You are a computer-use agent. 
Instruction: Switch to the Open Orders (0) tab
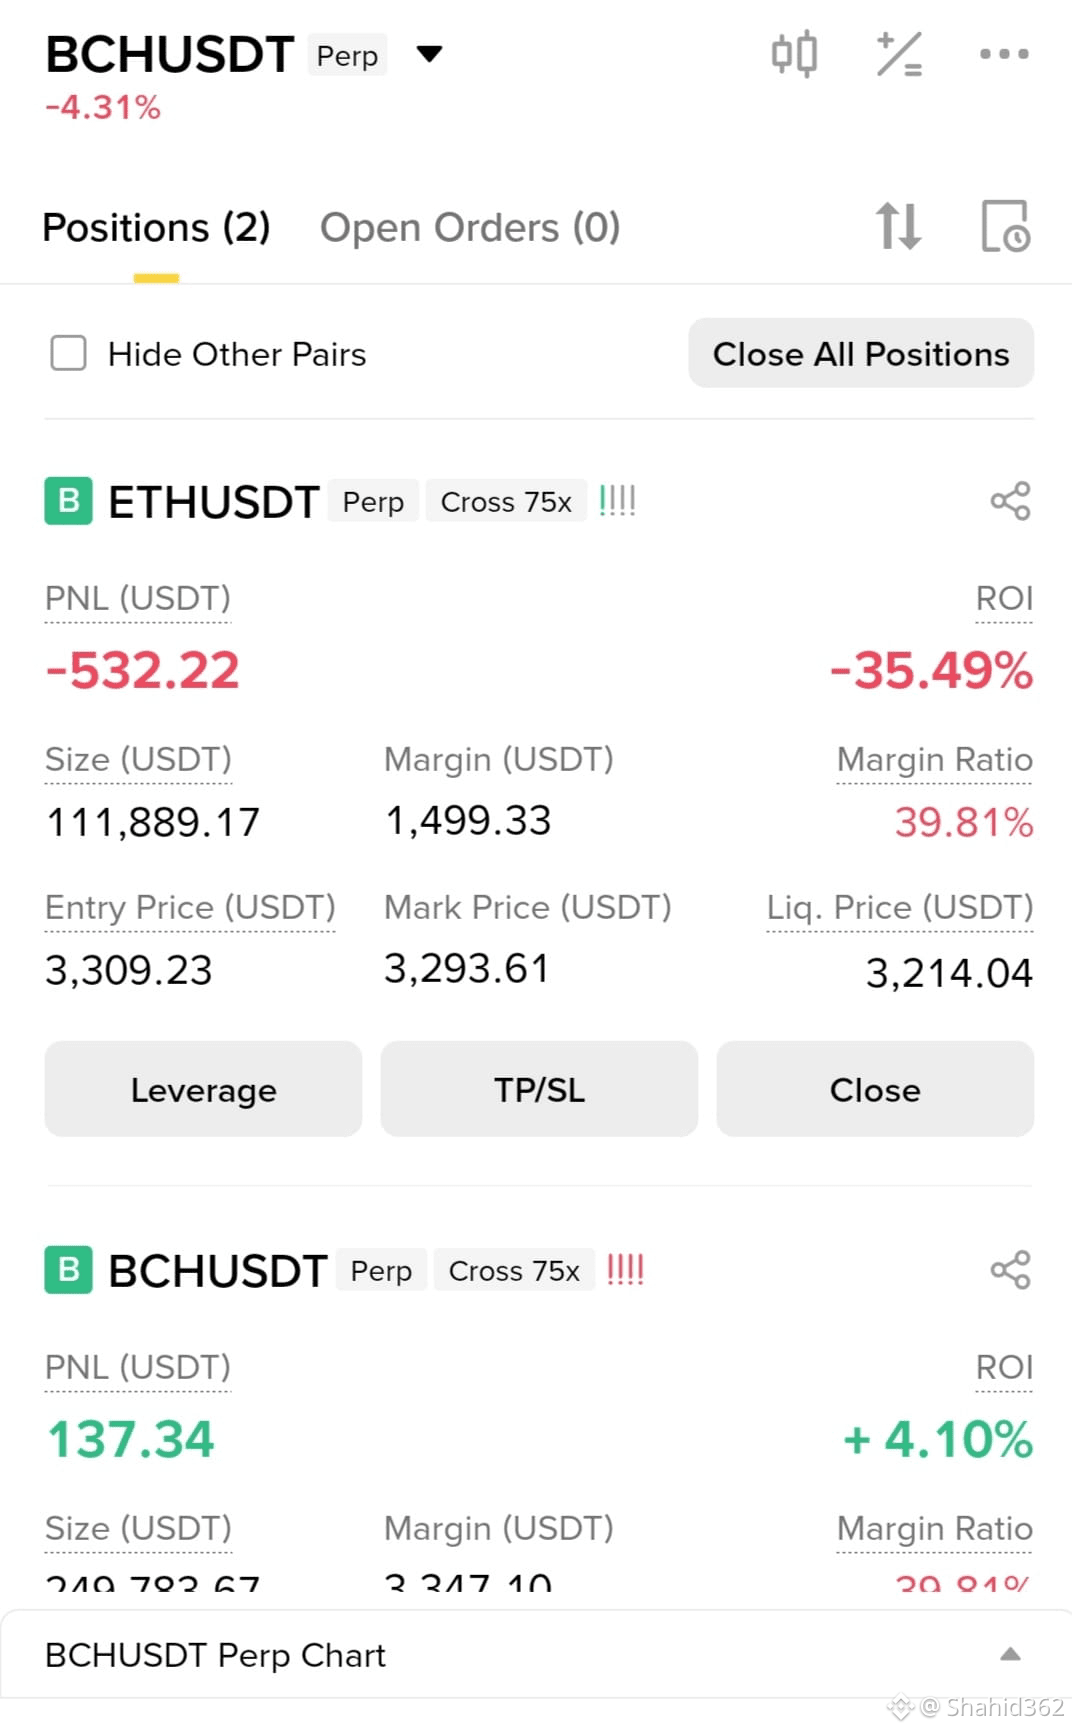click(470, 228)
